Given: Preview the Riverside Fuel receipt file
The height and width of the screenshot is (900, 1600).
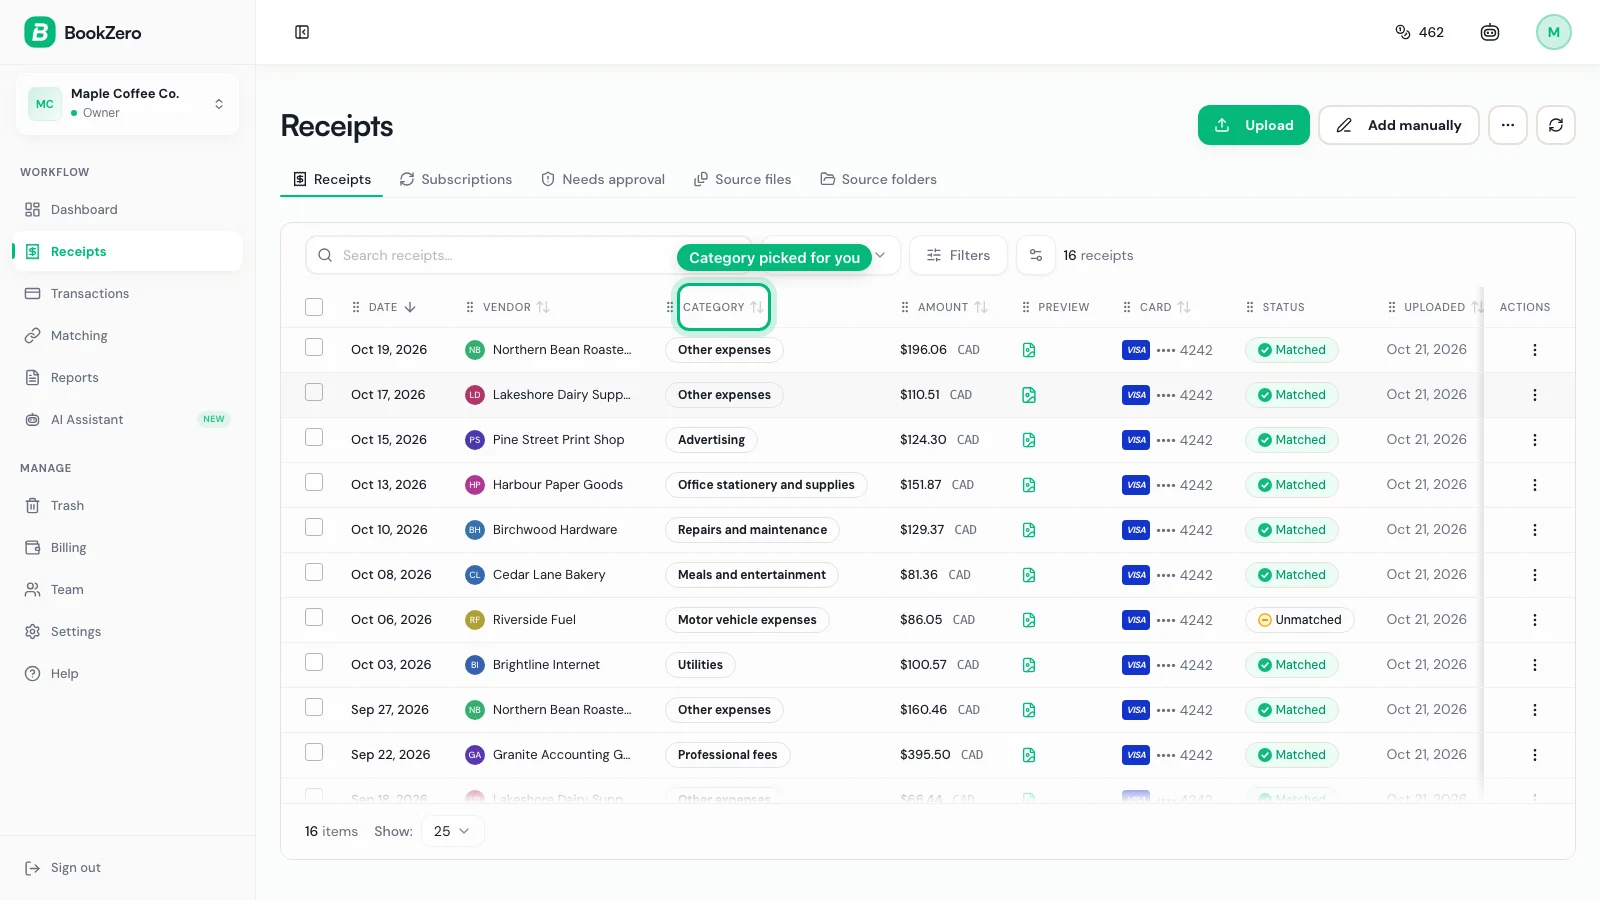Looking at the screenshot, I should tap(1029, 620).
